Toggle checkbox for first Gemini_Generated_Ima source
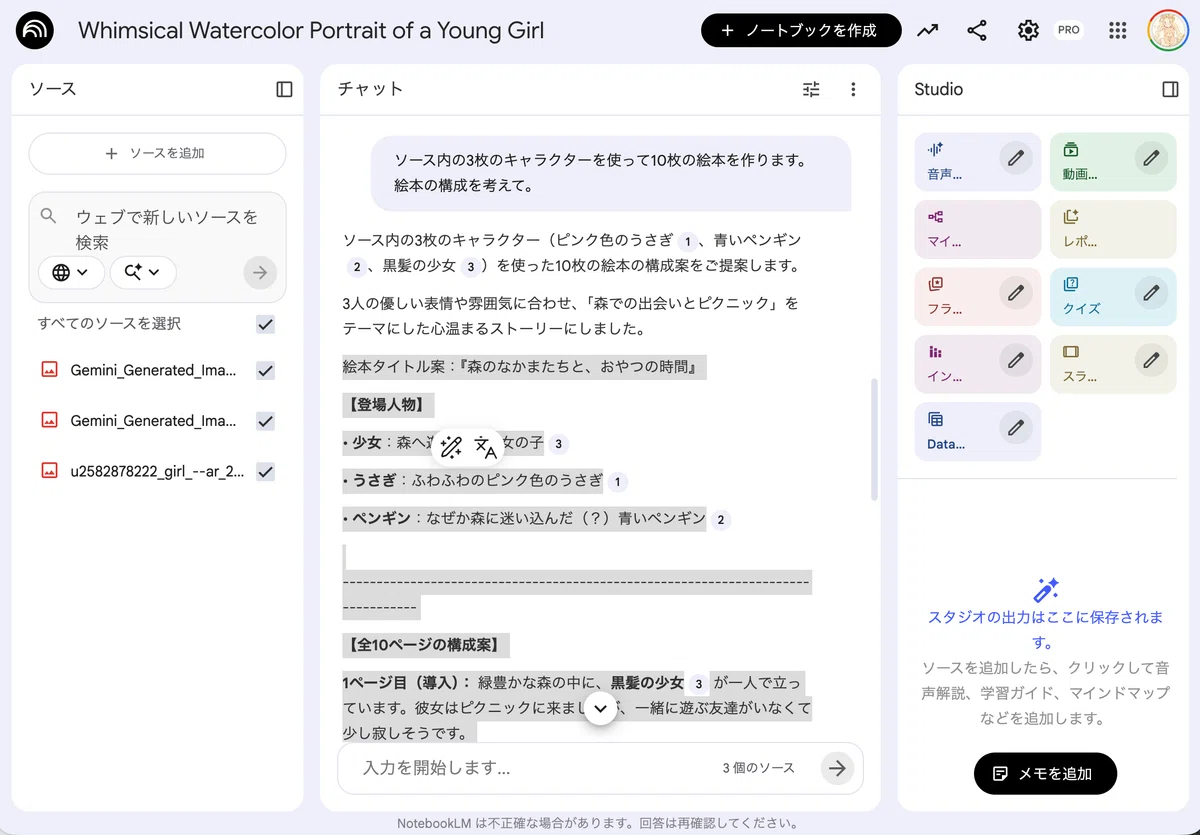Screen dimensions: 1200x835 click(x=265, y=370)
